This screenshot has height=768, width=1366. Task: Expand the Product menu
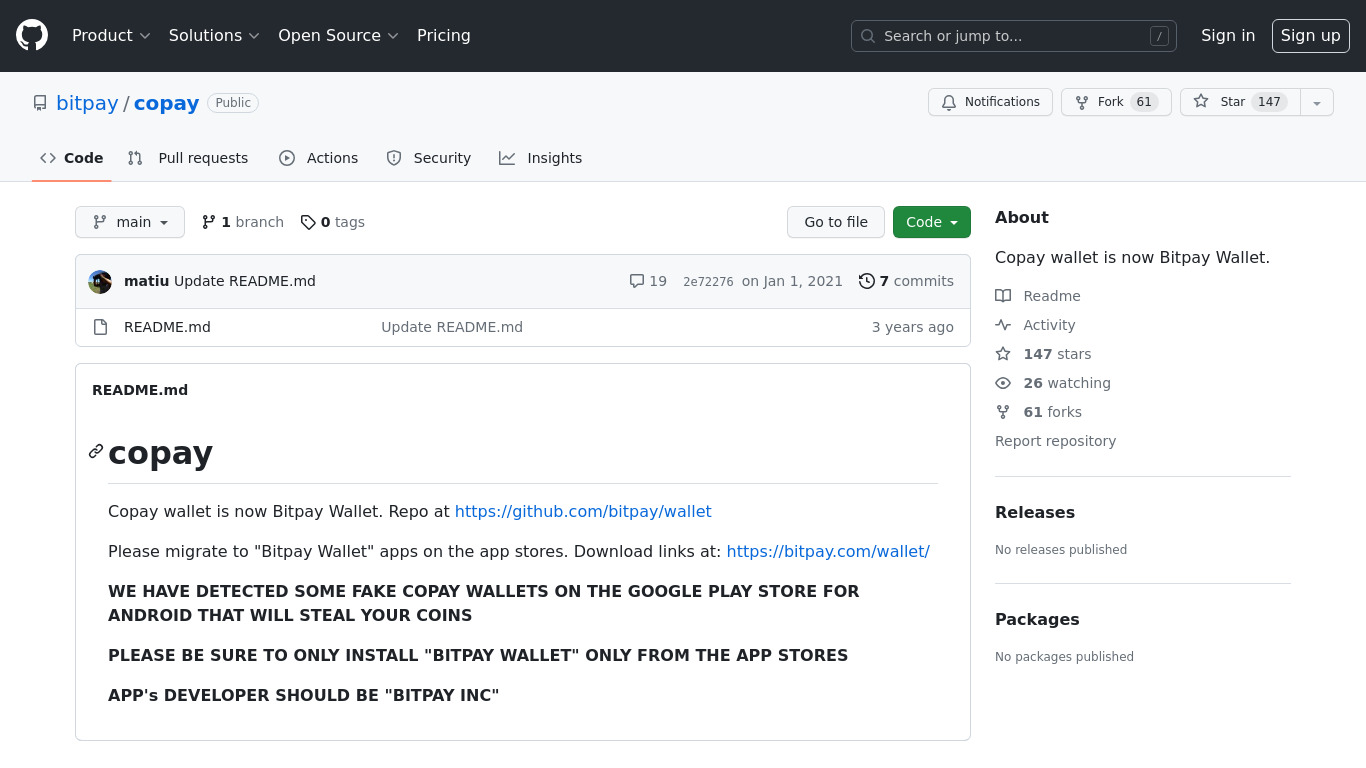(111, 35)
